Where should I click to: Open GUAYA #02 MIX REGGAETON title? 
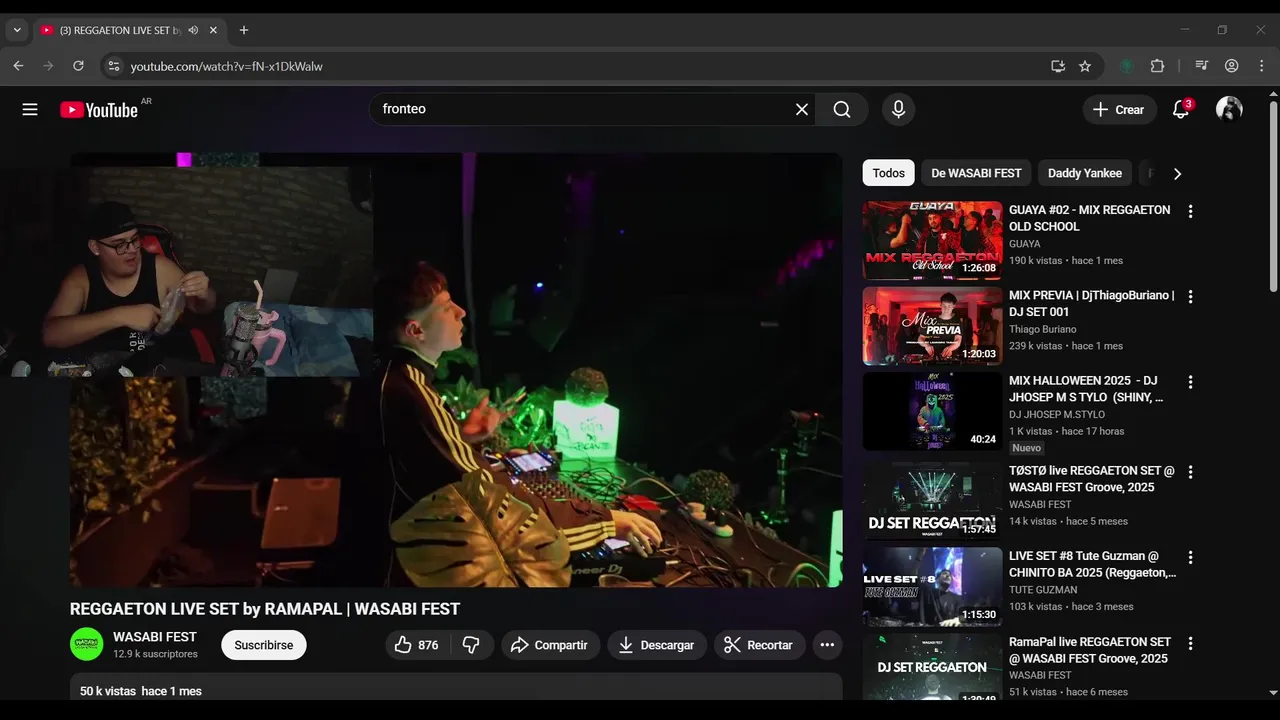pos(1090,218)
